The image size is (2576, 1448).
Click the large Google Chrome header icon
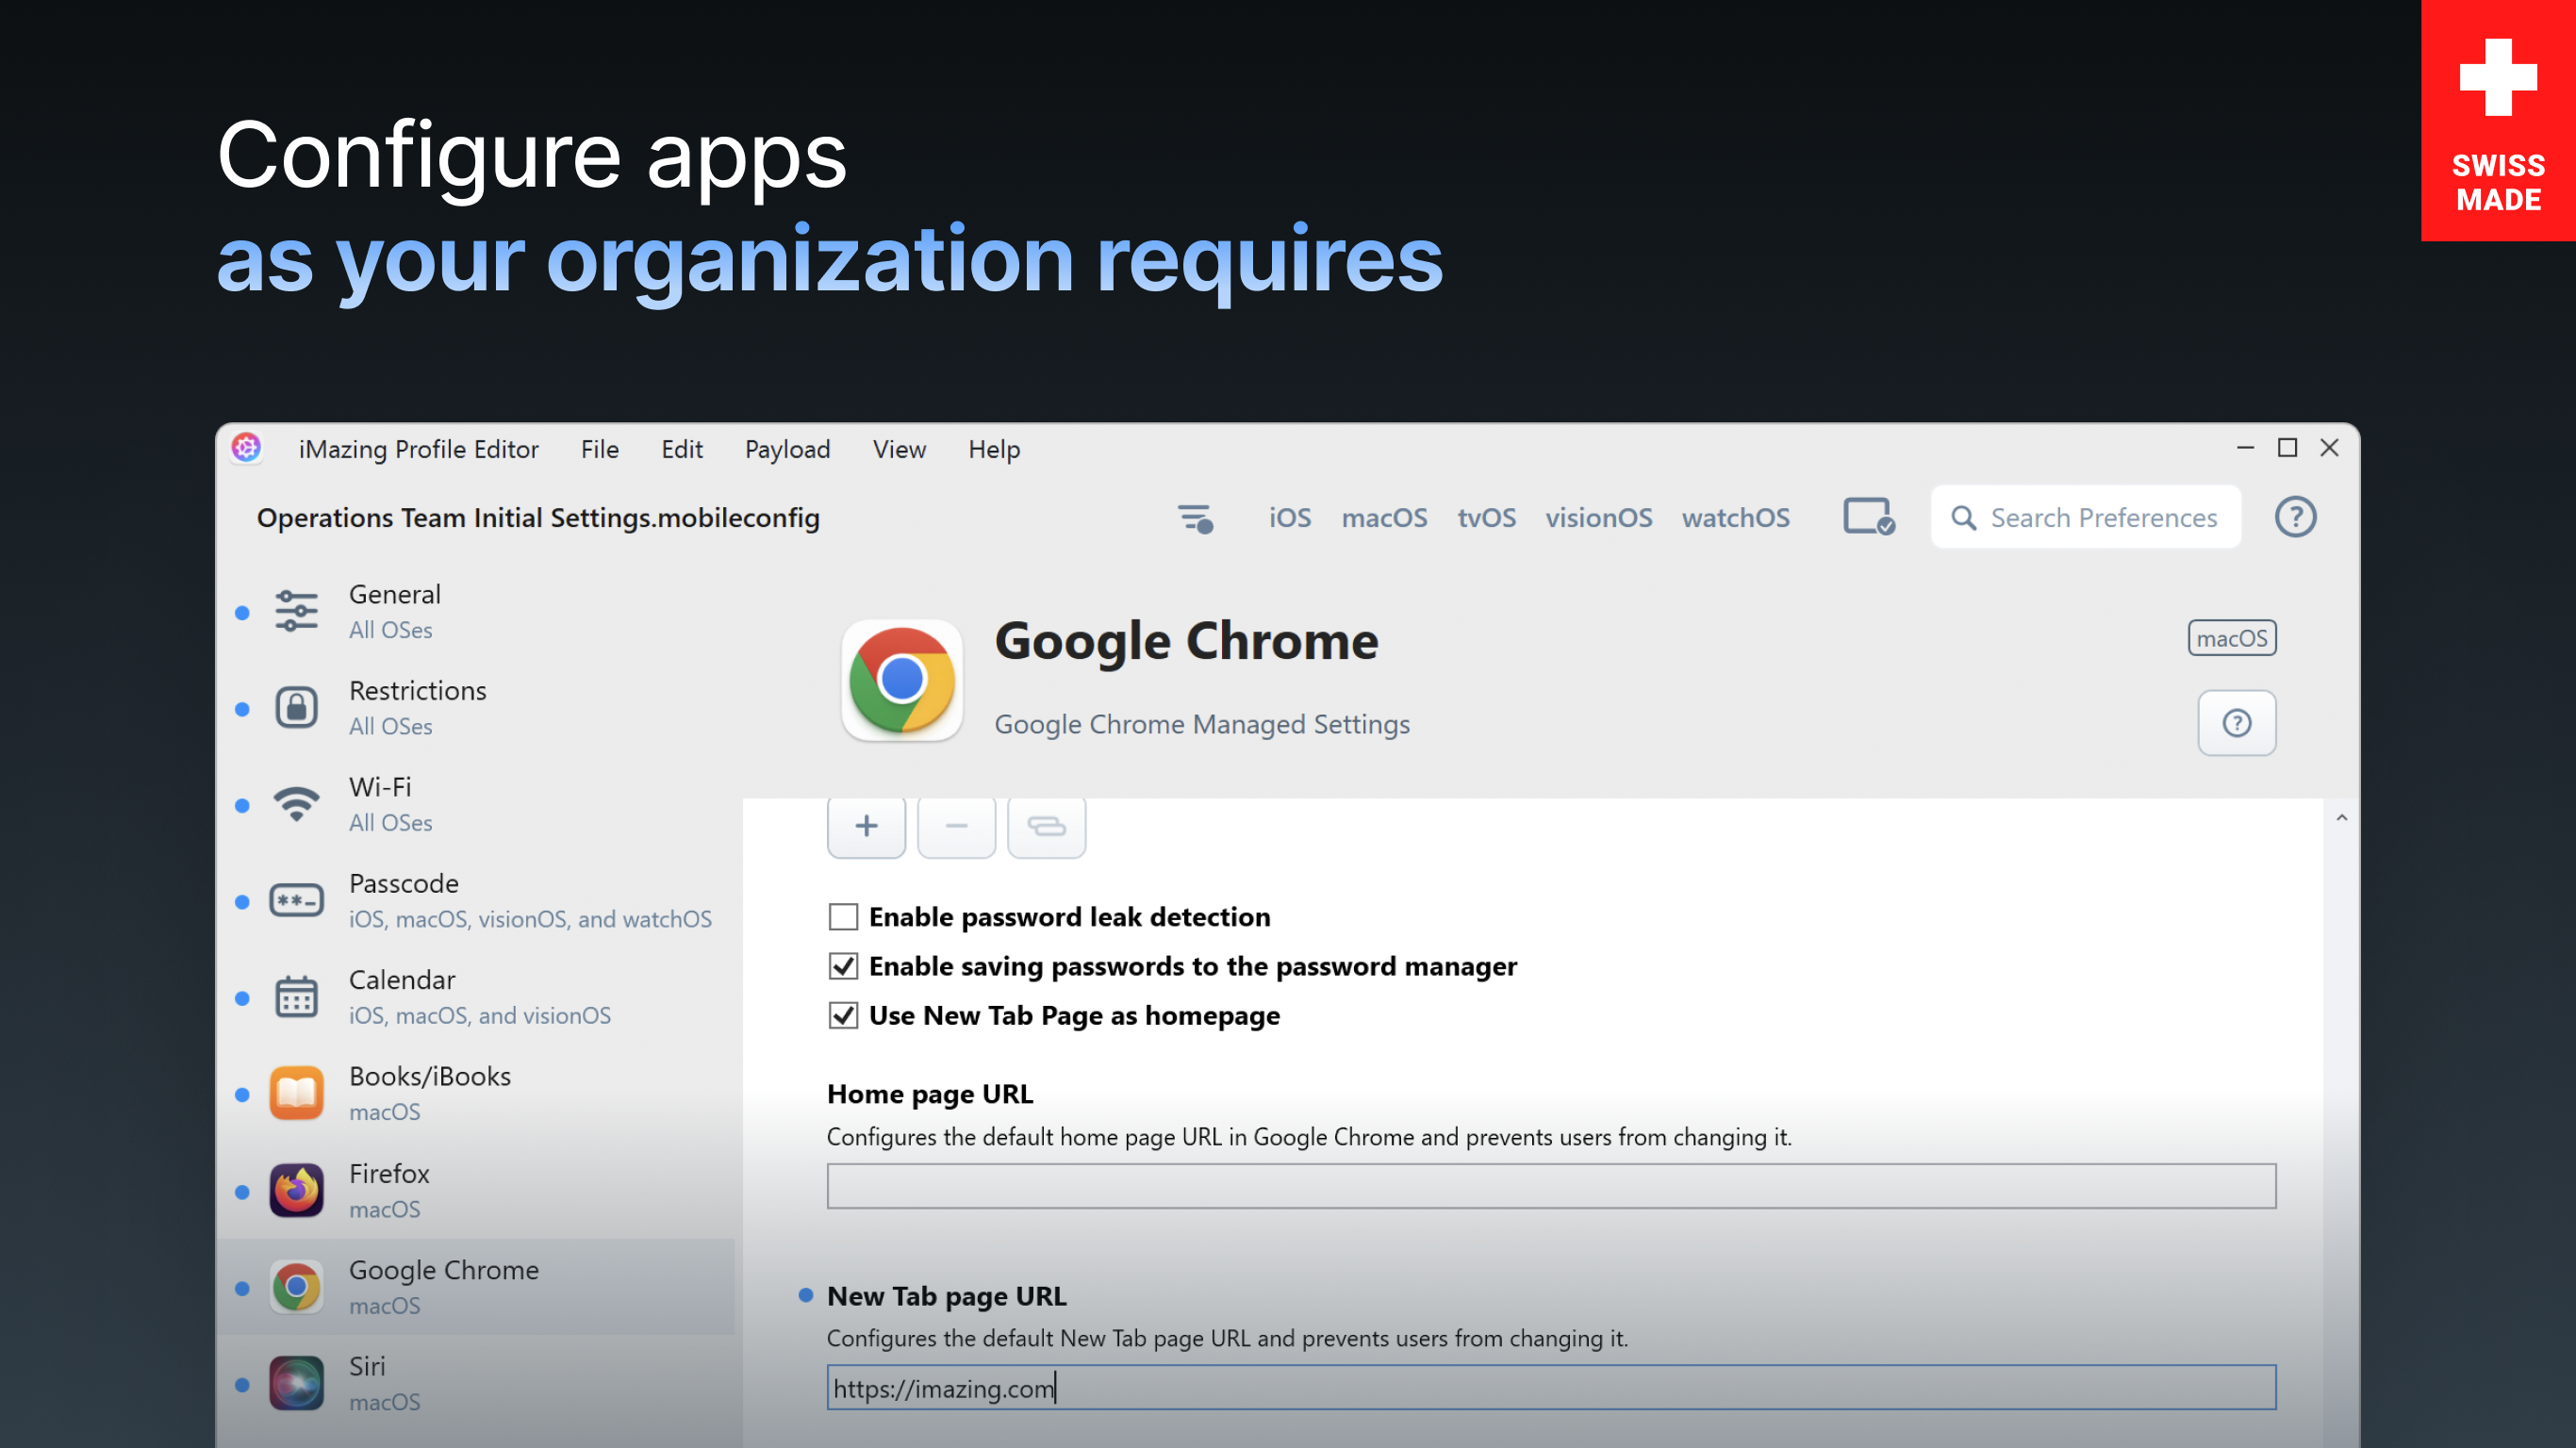[901, 680]
